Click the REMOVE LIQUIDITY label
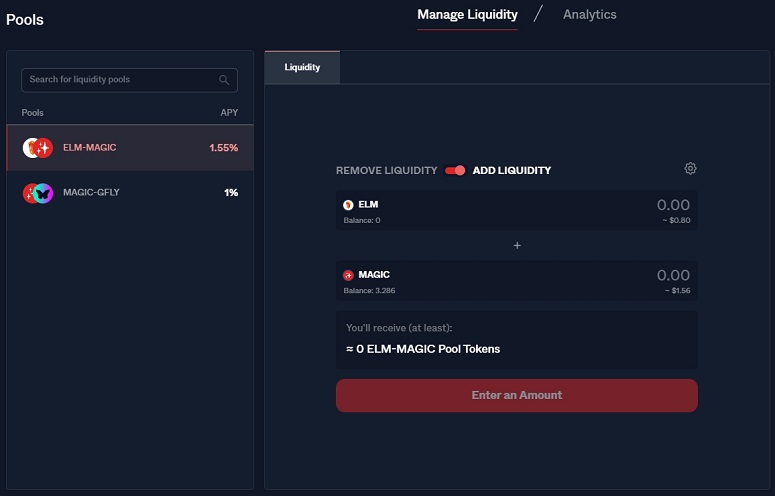The image size is (775, 496). click(x=387, y=170)
